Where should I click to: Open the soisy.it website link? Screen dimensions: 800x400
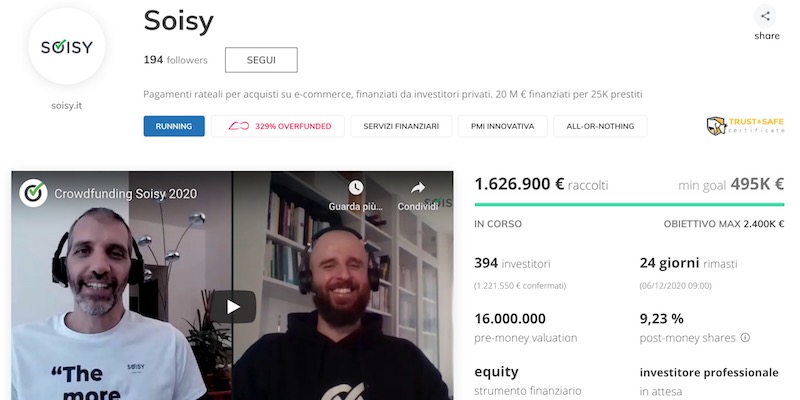[x=66, y=106]
